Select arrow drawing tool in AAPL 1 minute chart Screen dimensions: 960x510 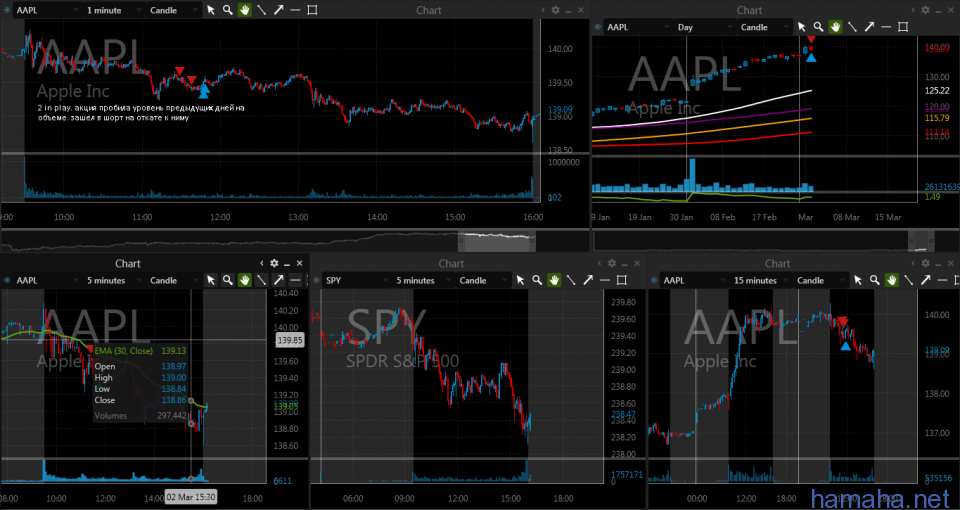[x=279, y=10]
